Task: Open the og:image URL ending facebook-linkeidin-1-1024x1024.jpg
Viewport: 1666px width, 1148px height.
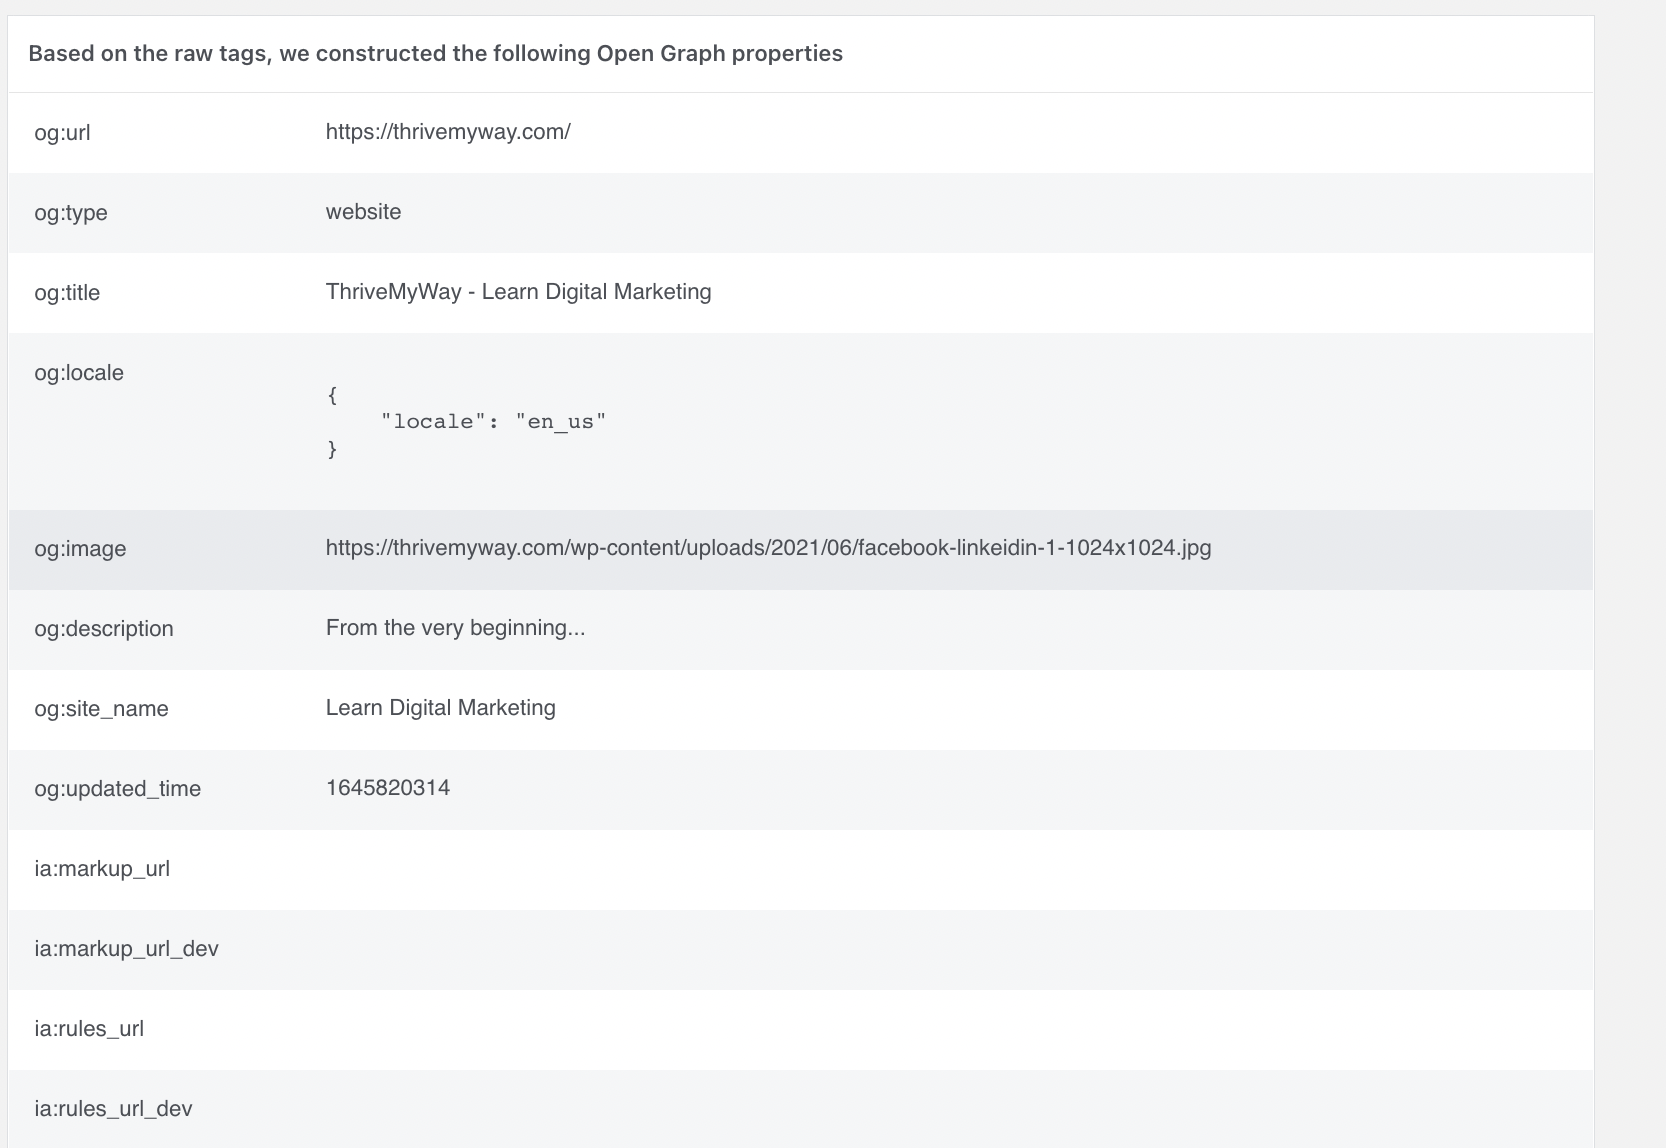Action: point(768,548)
